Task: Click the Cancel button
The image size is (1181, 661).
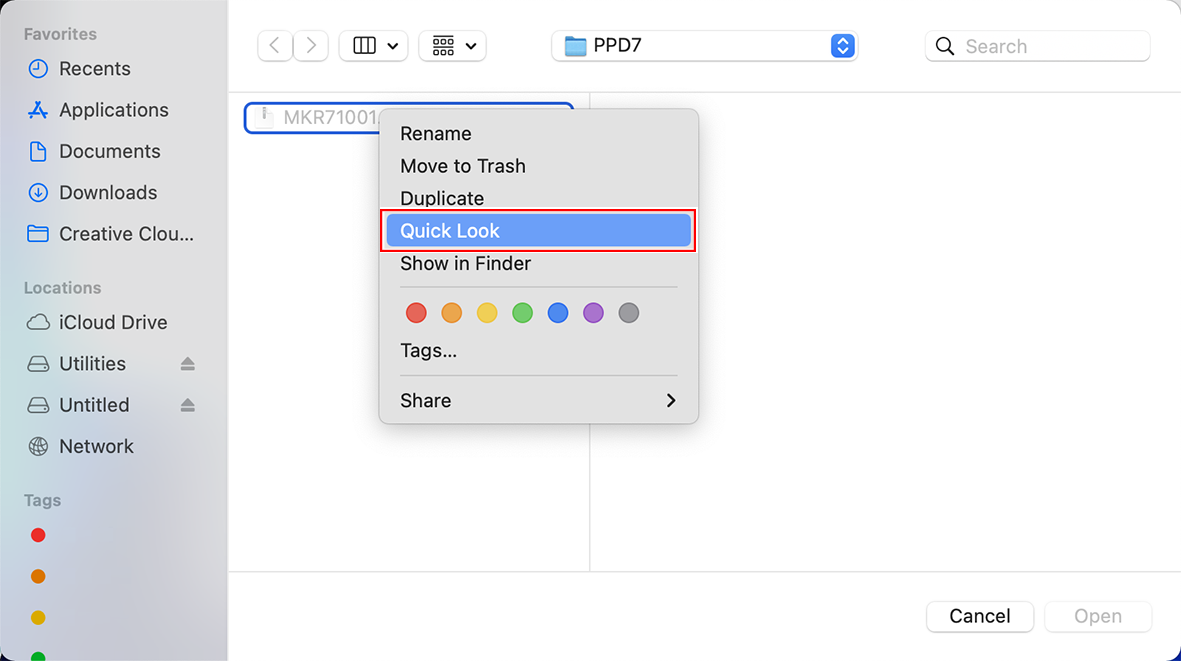Action: tap(979, 616)
